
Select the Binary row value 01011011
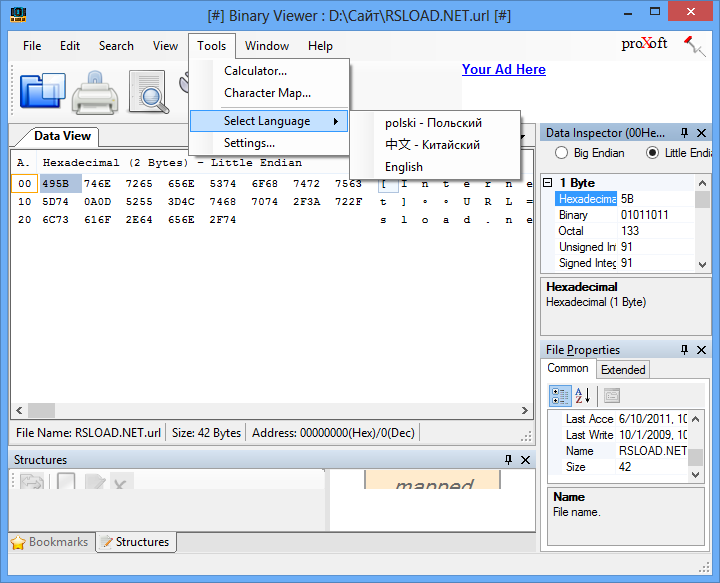pos(644,215)
